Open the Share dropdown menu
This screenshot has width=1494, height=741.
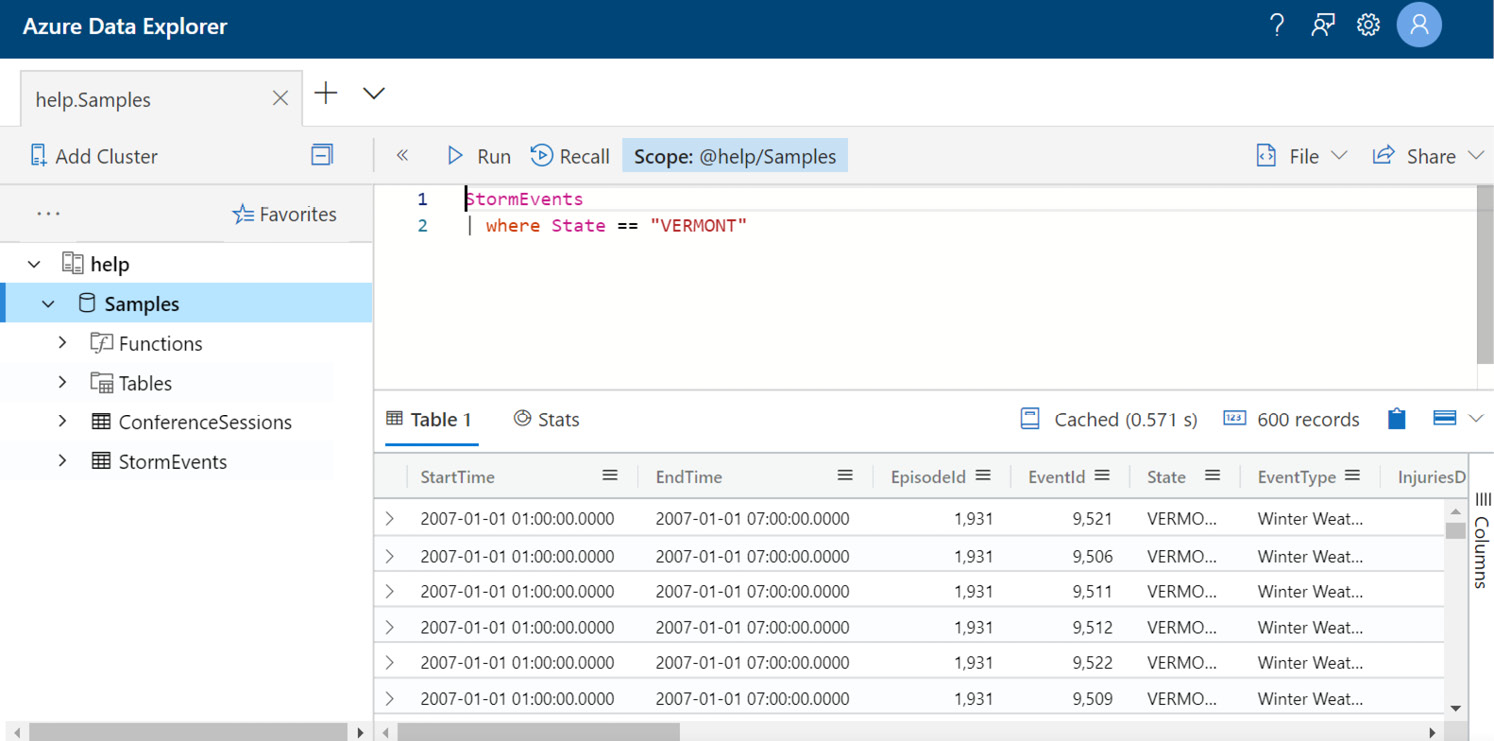pyautogui.click(x=1428, y=156)
